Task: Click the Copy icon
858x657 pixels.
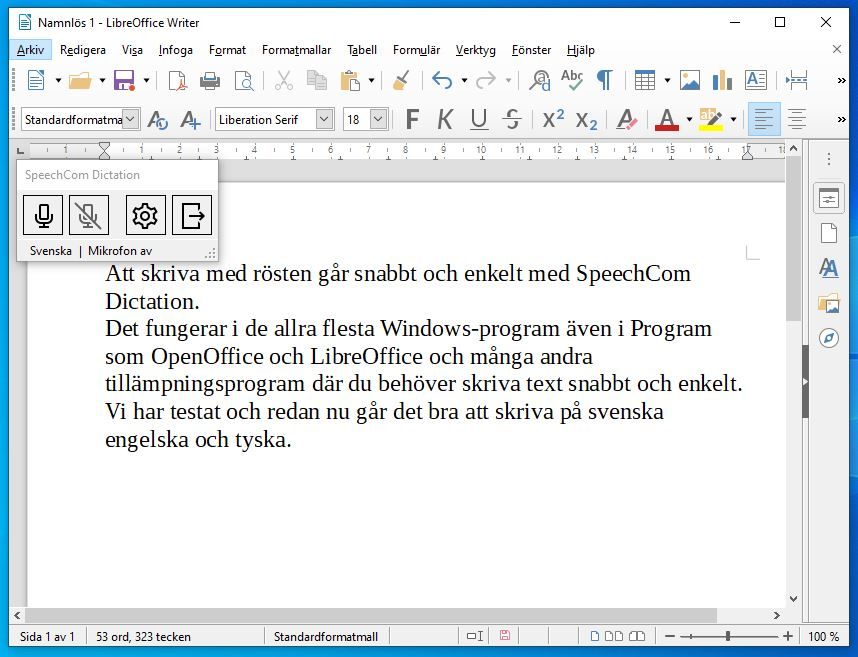Action: [x=316, y=81]
